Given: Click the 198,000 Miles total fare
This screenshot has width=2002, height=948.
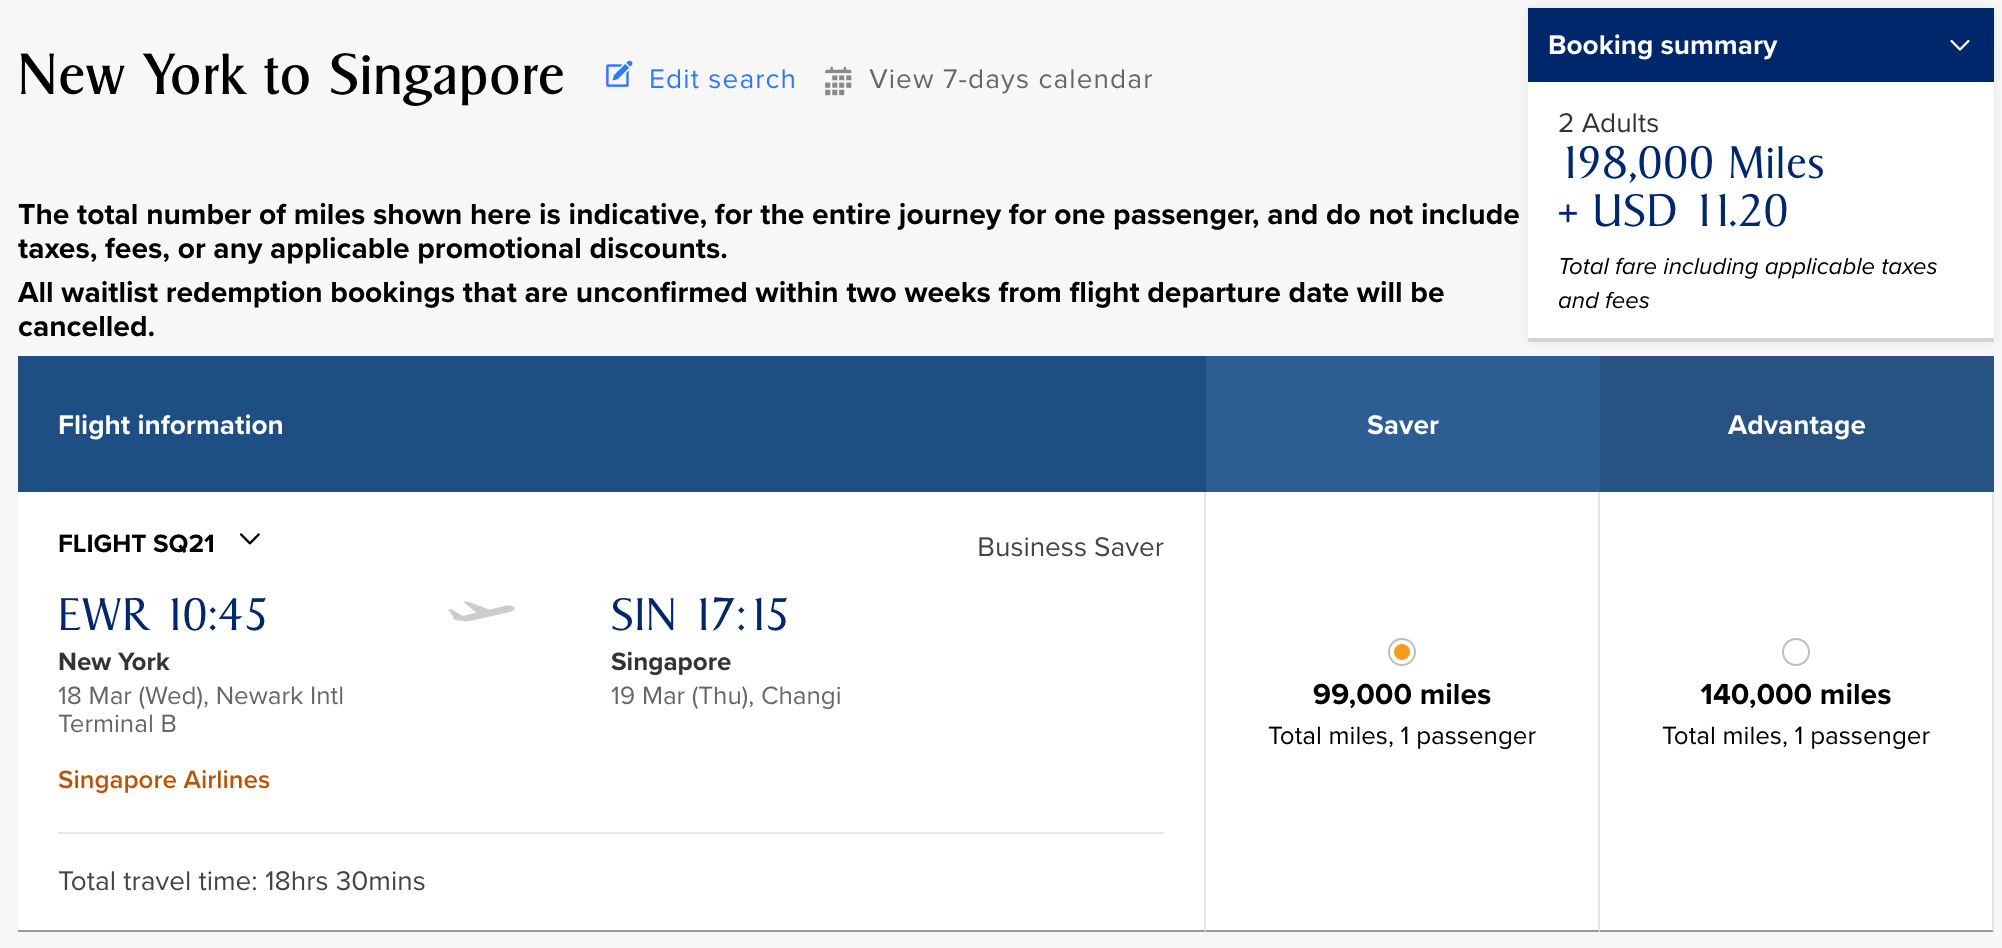Looking at the screenshot, I should point(1693,164).
